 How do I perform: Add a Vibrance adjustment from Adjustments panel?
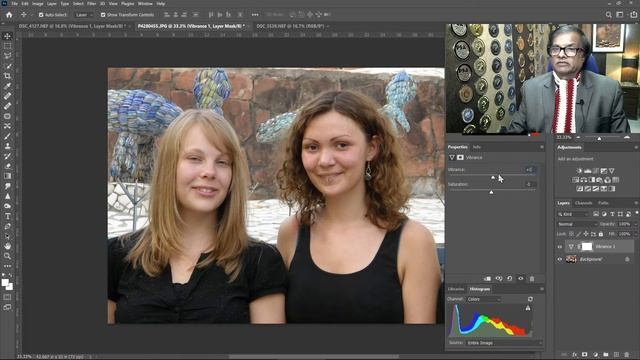611,171
